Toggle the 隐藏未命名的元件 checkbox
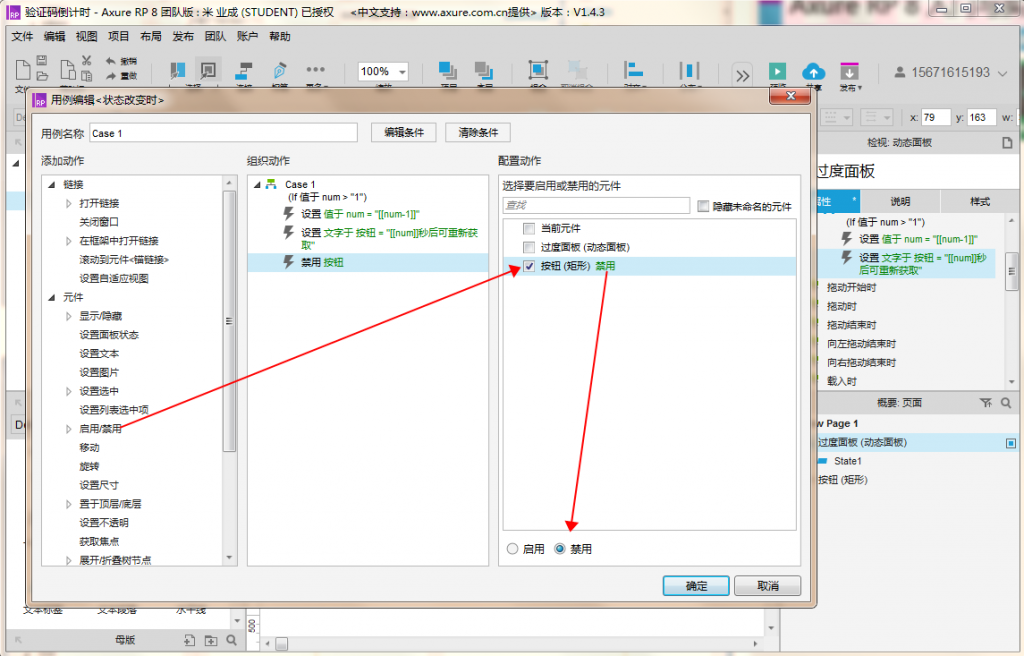Viewport: 1024px width, 656px height. (x=704, y=206)
